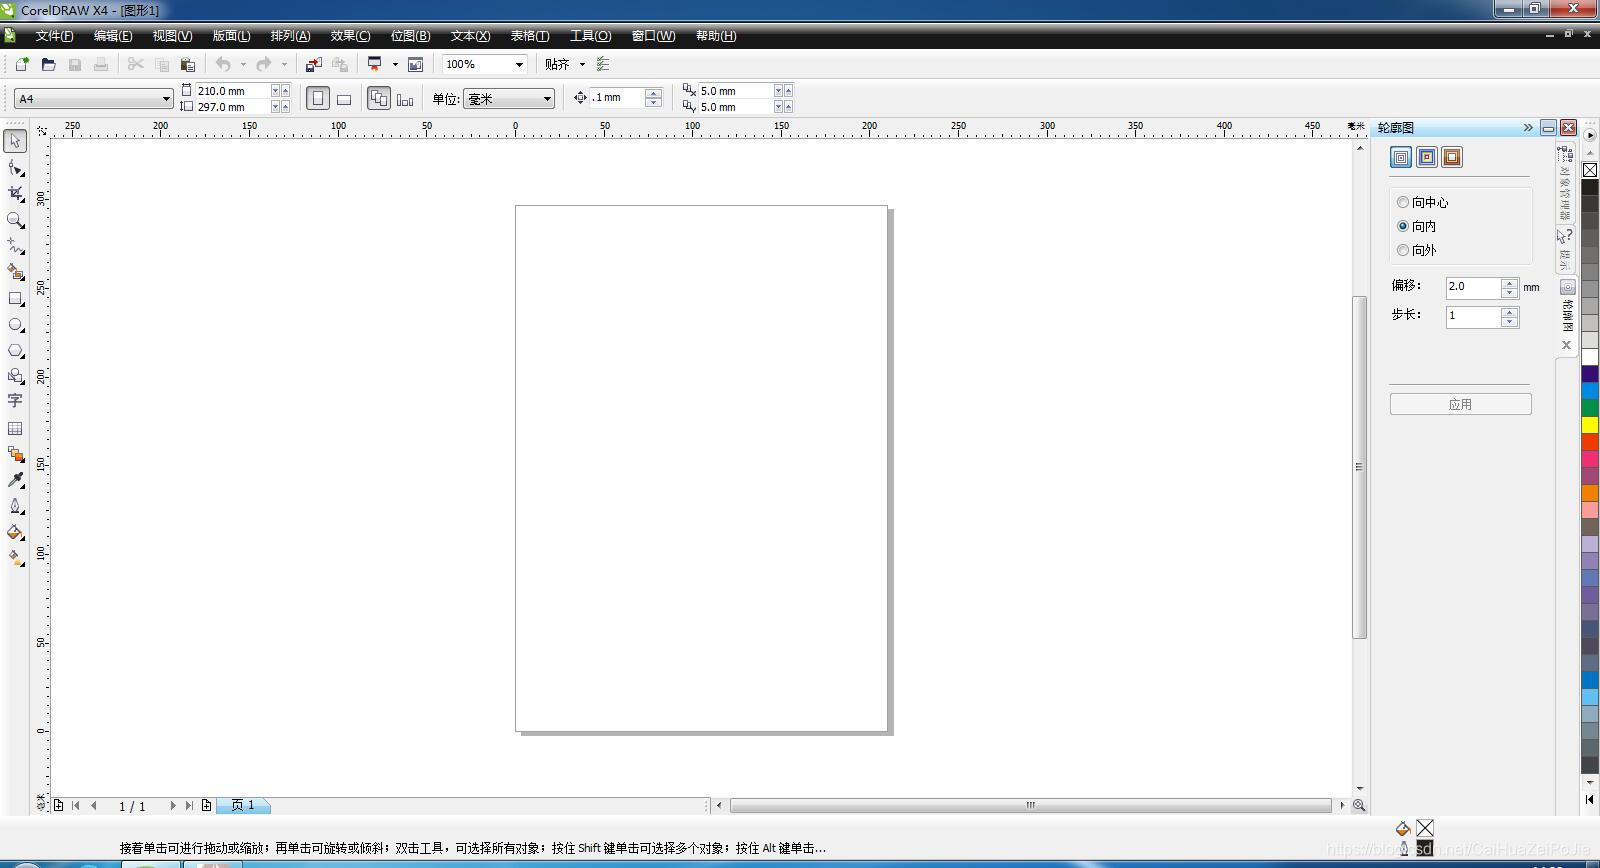1600x868 pixels.
Task: Toggle apply layout to all pages
Action: coord(378,98)
